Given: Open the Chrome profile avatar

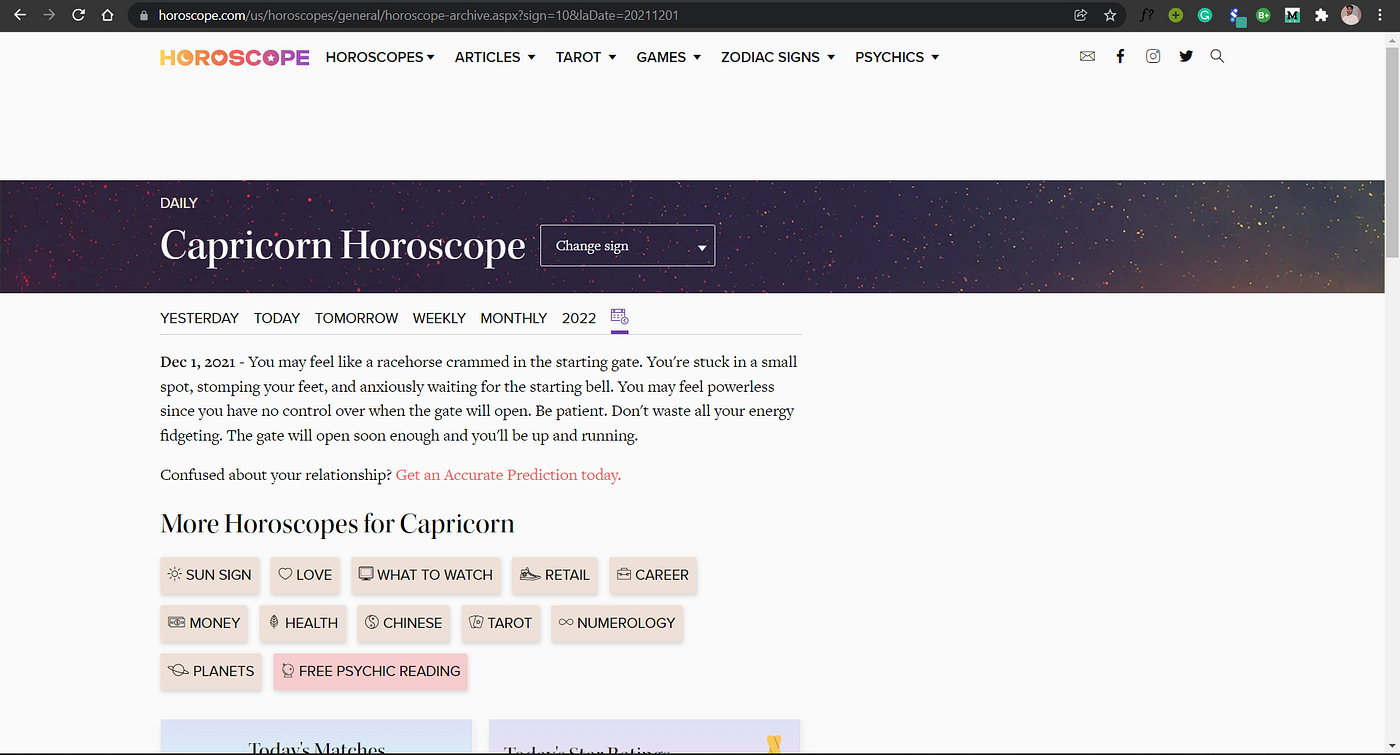Looking at the screenshot, I should pos(1351,15).
